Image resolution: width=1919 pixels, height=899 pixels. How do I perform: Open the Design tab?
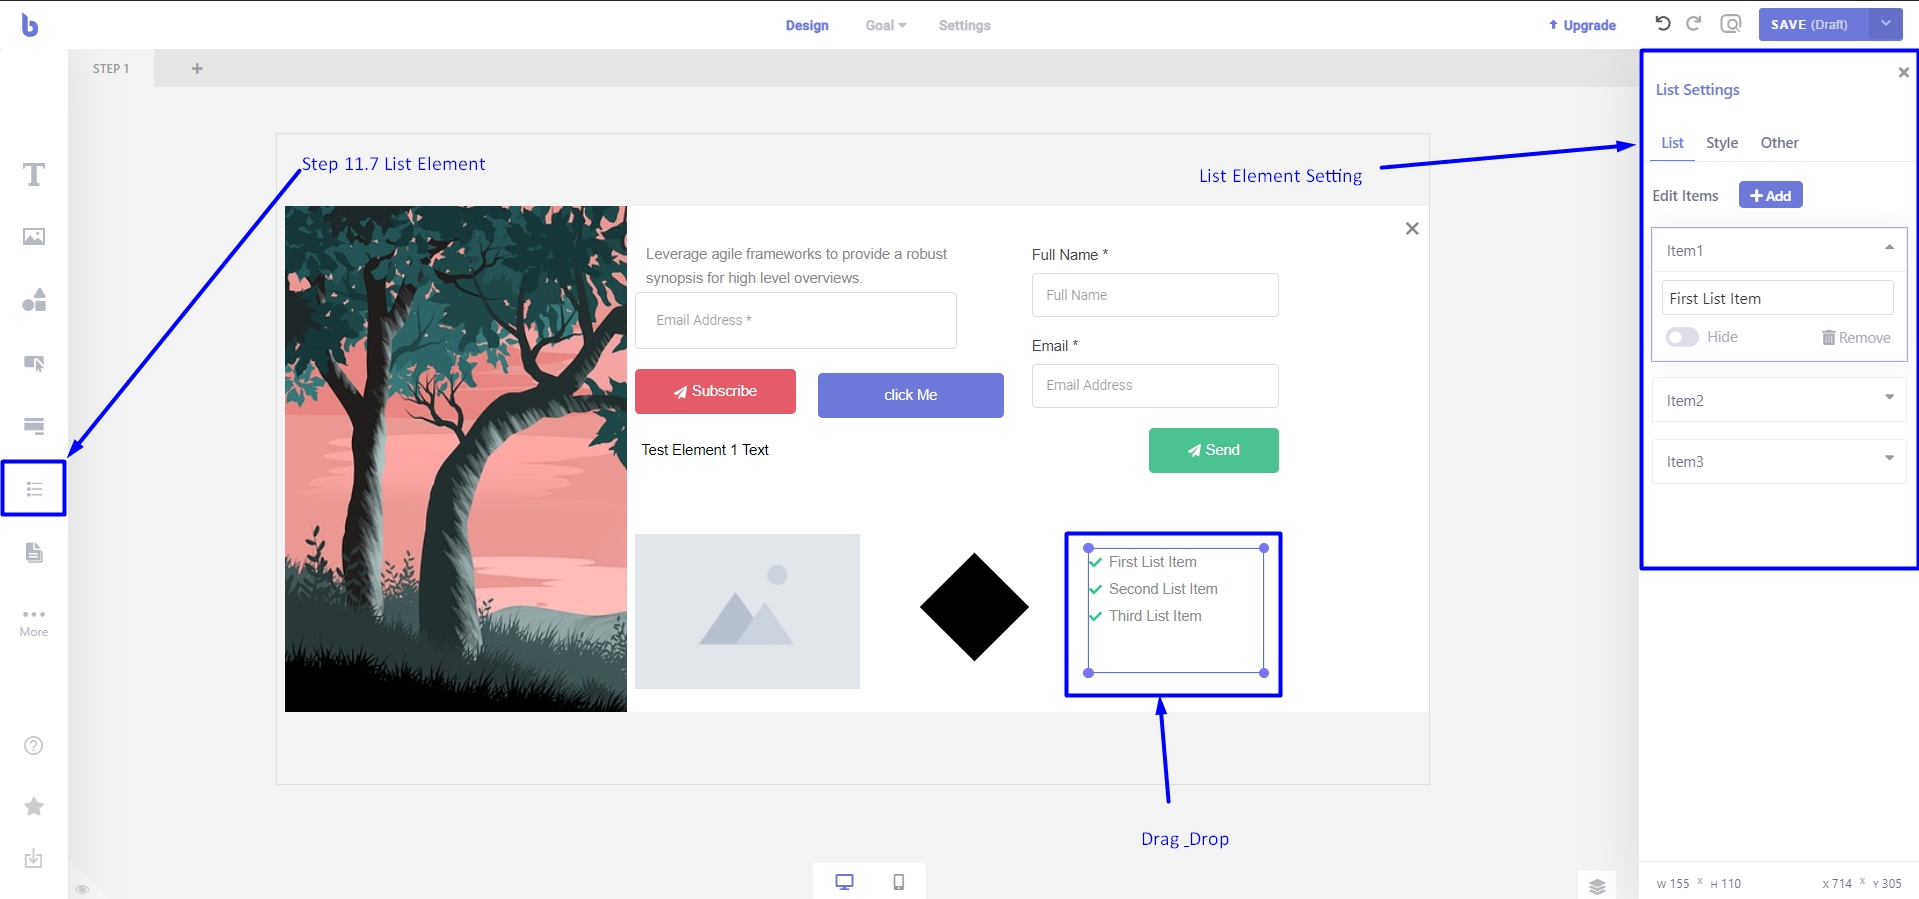(x=807, y=26)
